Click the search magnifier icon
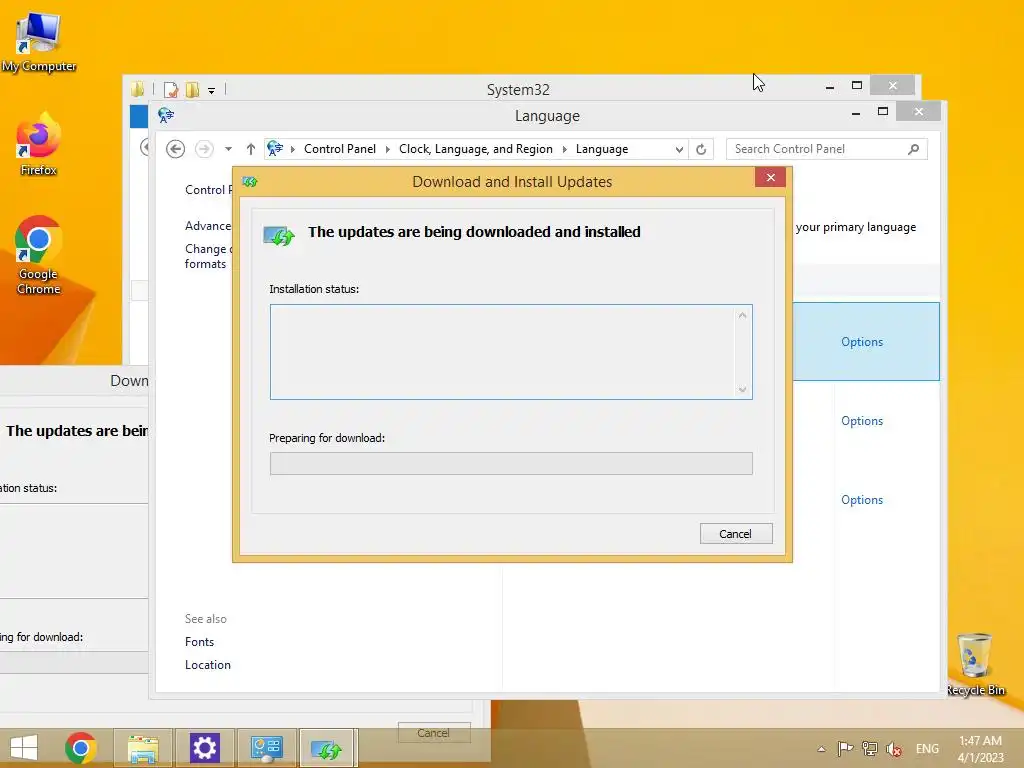This screenshot has width=1024, height=768. [914, 149]
